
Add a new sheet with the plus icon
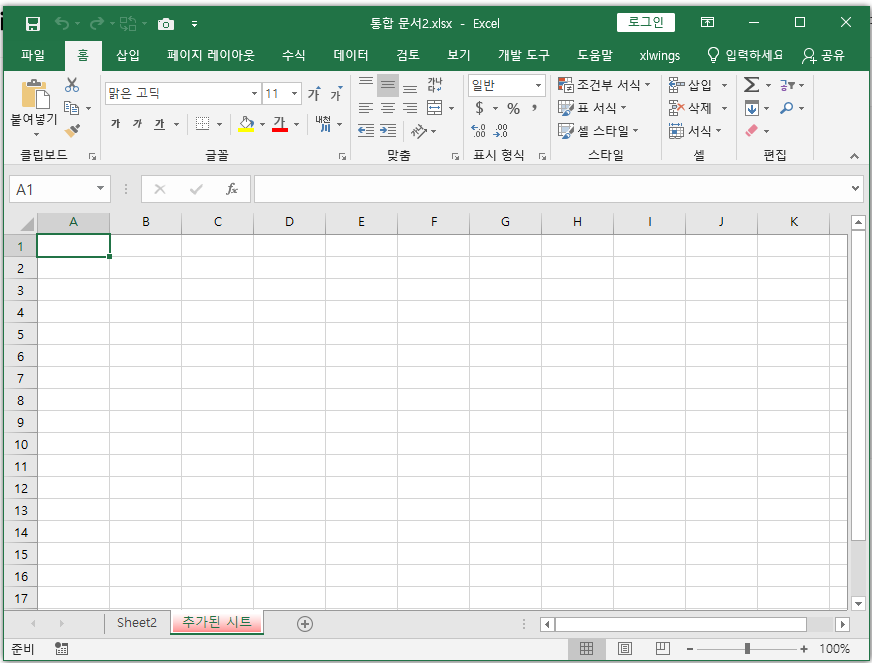305,624
